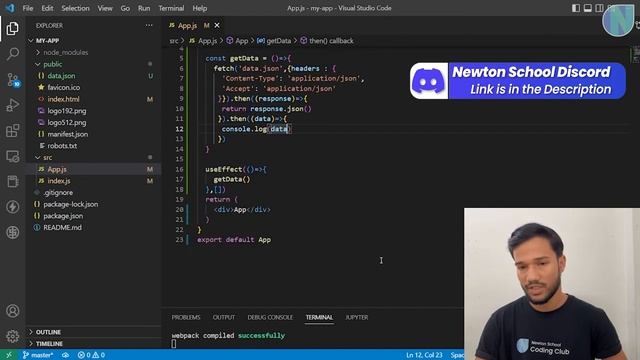
Task: Open data.json in the explorer
Action: pyautogui.click(x=61, y=76)
